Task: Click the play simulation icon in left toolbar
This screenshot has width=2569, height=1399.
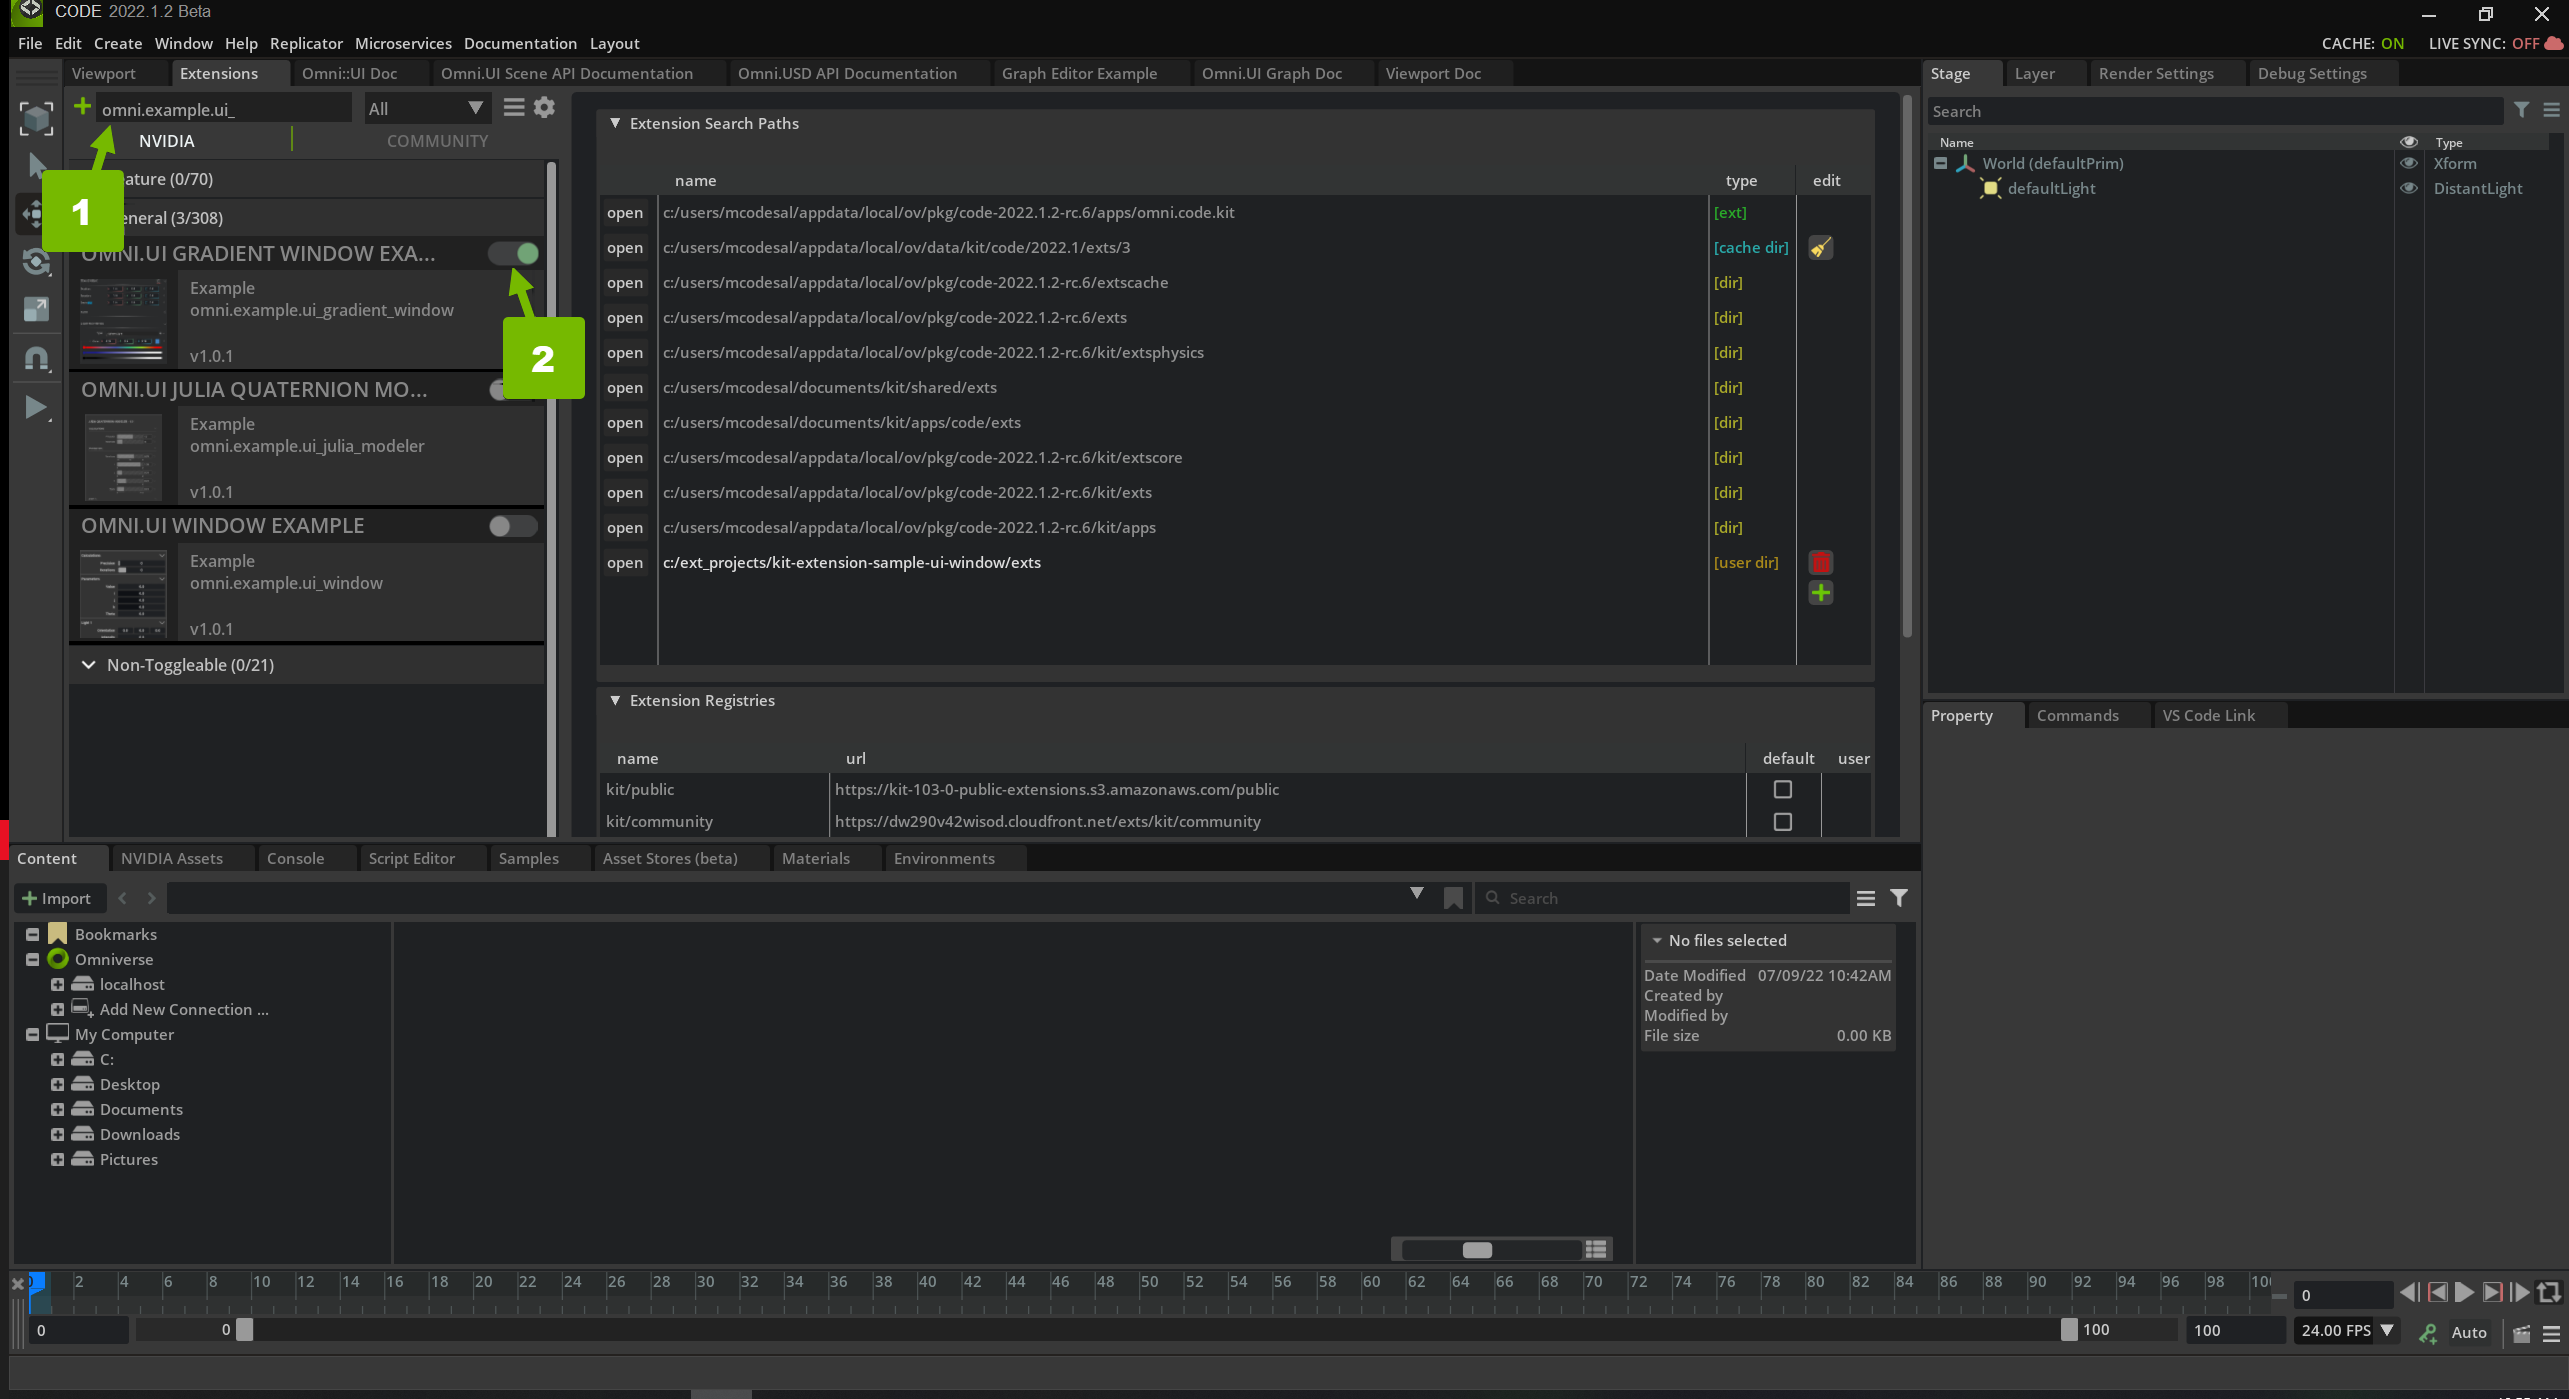Action: (36, 408)
